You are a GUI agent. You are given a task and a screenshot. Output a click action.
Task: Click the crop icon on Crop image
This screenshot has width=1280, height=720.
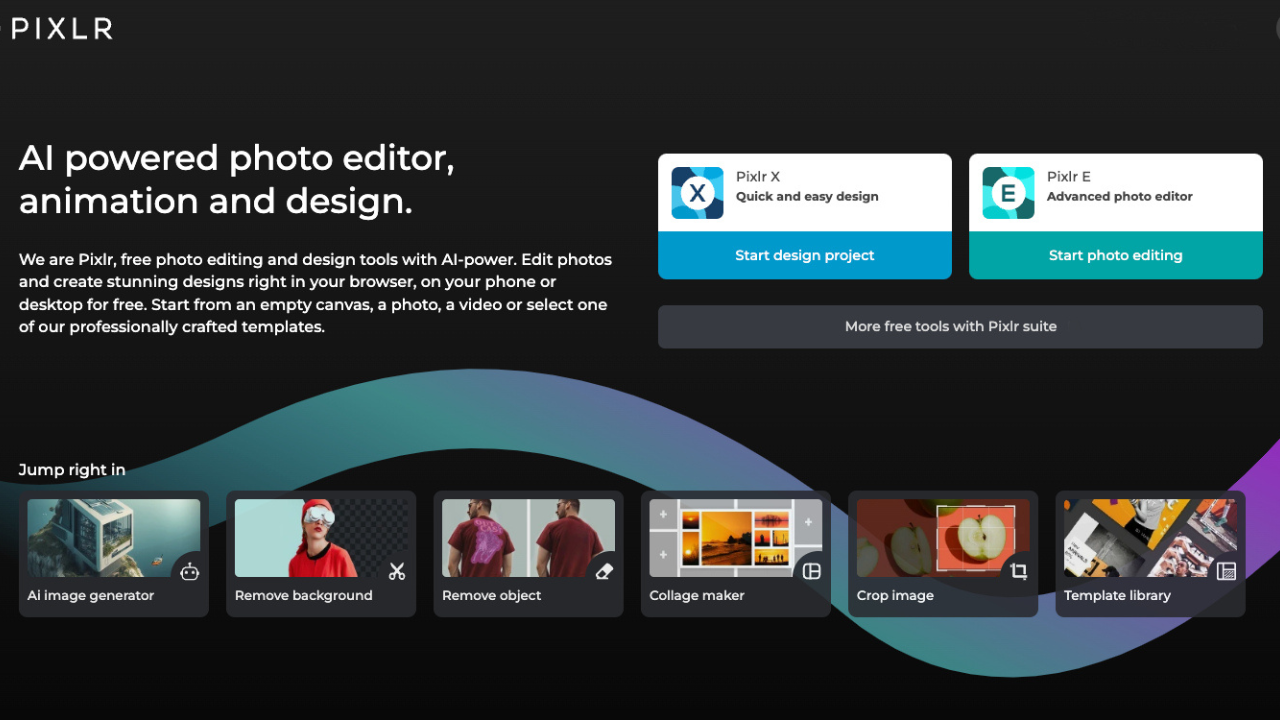(1019, 571)
